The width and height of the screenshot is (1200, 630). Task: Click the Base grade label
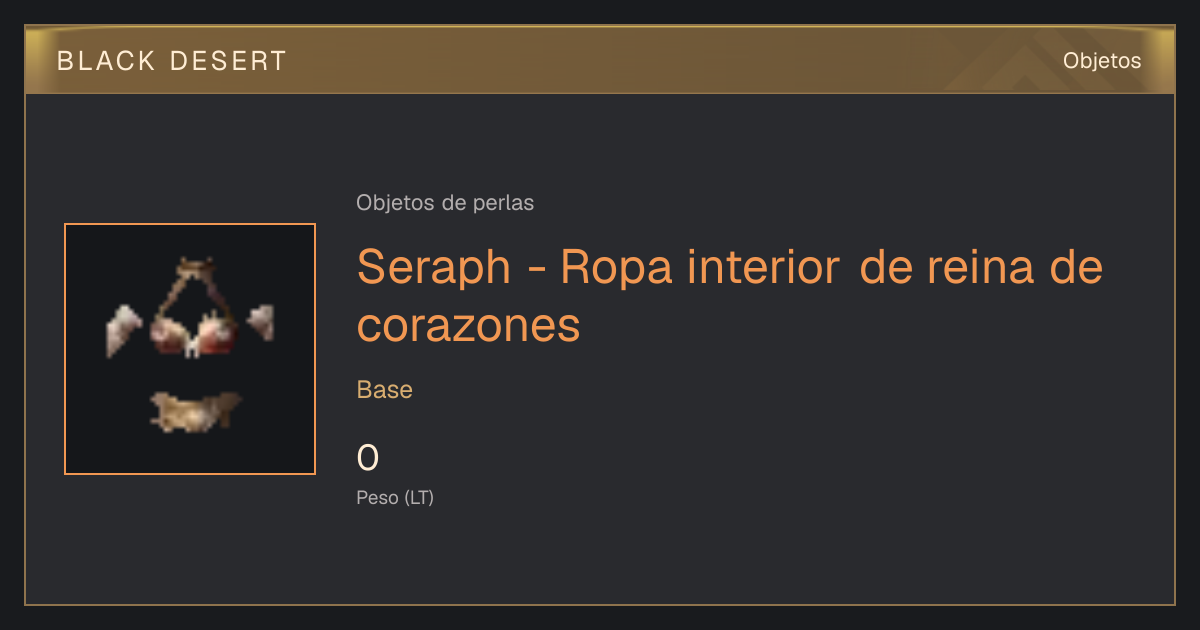coord(385,390)
